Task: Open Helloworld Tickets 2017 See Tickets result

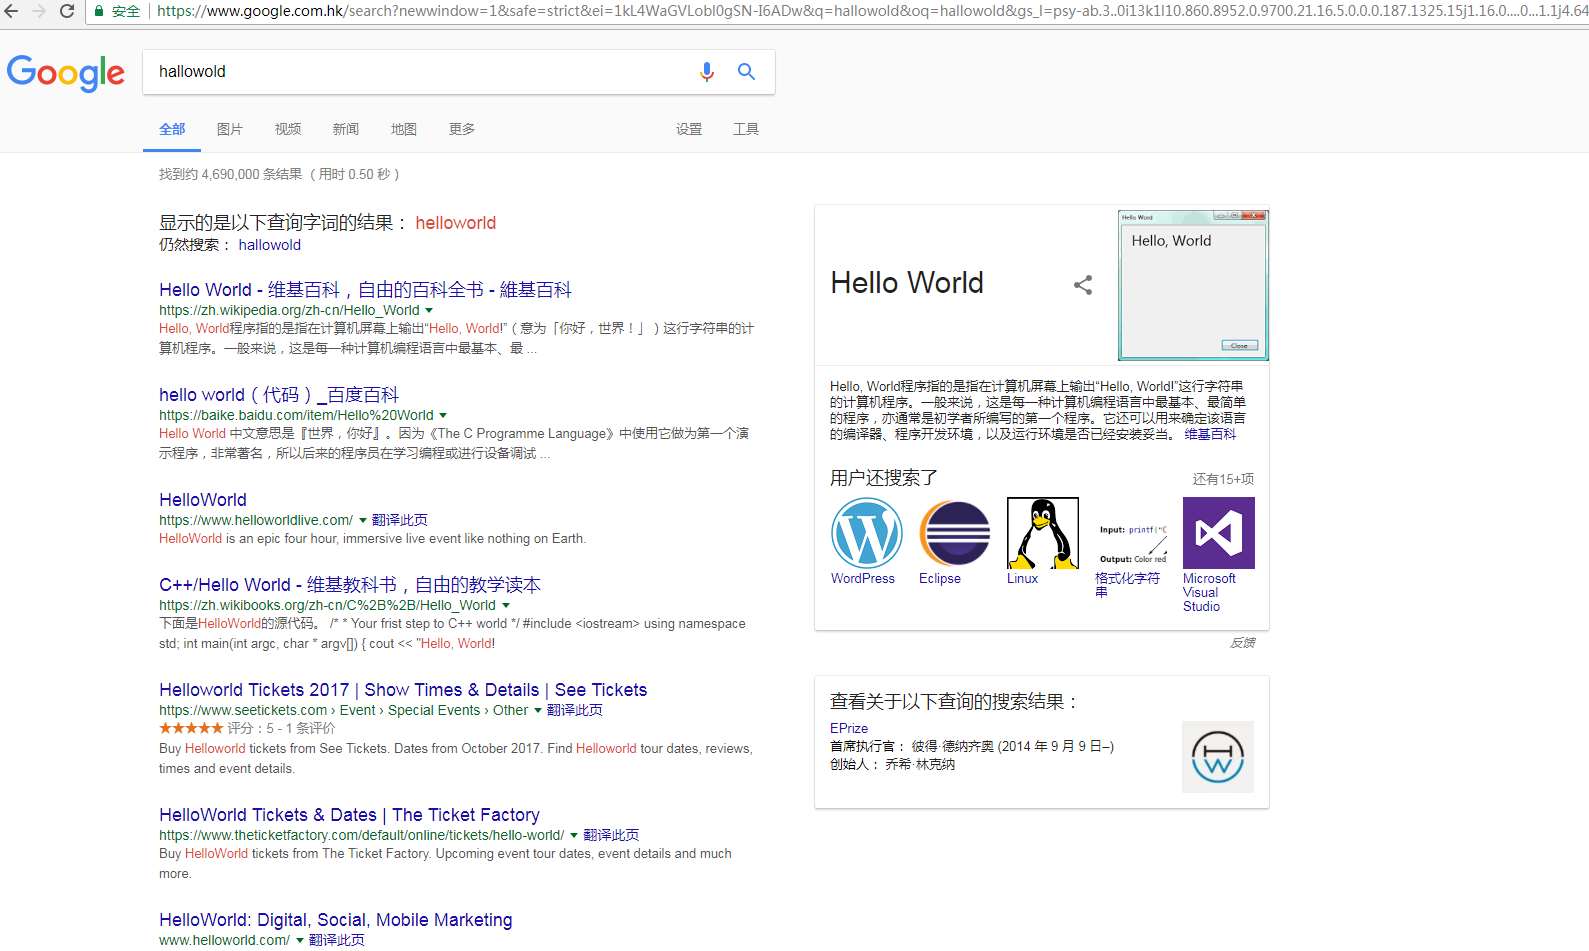Action: (x=403, y=690)
